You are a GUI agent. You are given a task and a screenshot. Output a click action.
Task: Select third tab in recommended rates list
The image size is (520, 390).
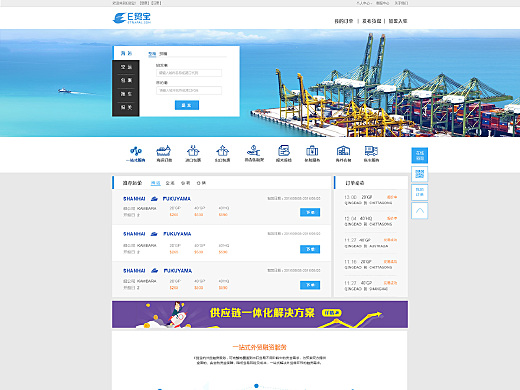pos(185,183)
